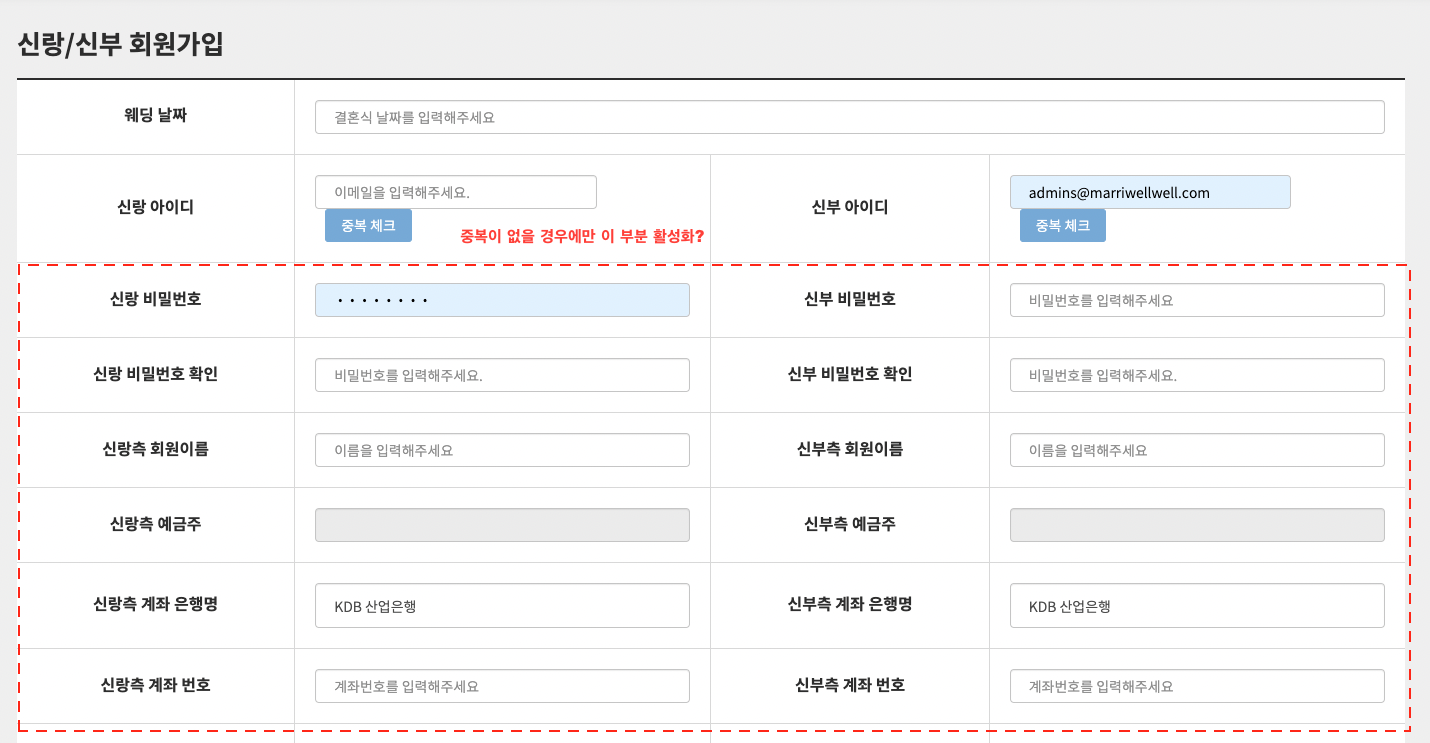The height and width of the screenshot is (743, 1430).
Task: Click the 신랑측 계좌 번호 account input
Action: coord(502,686)
